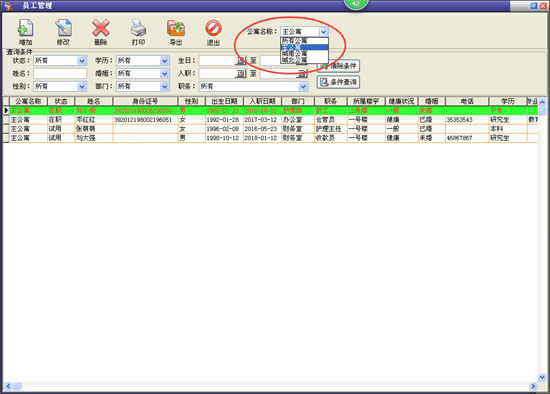550x394 pixels.
Task: Select the employee row 邓红红
Action: (270, 120)
